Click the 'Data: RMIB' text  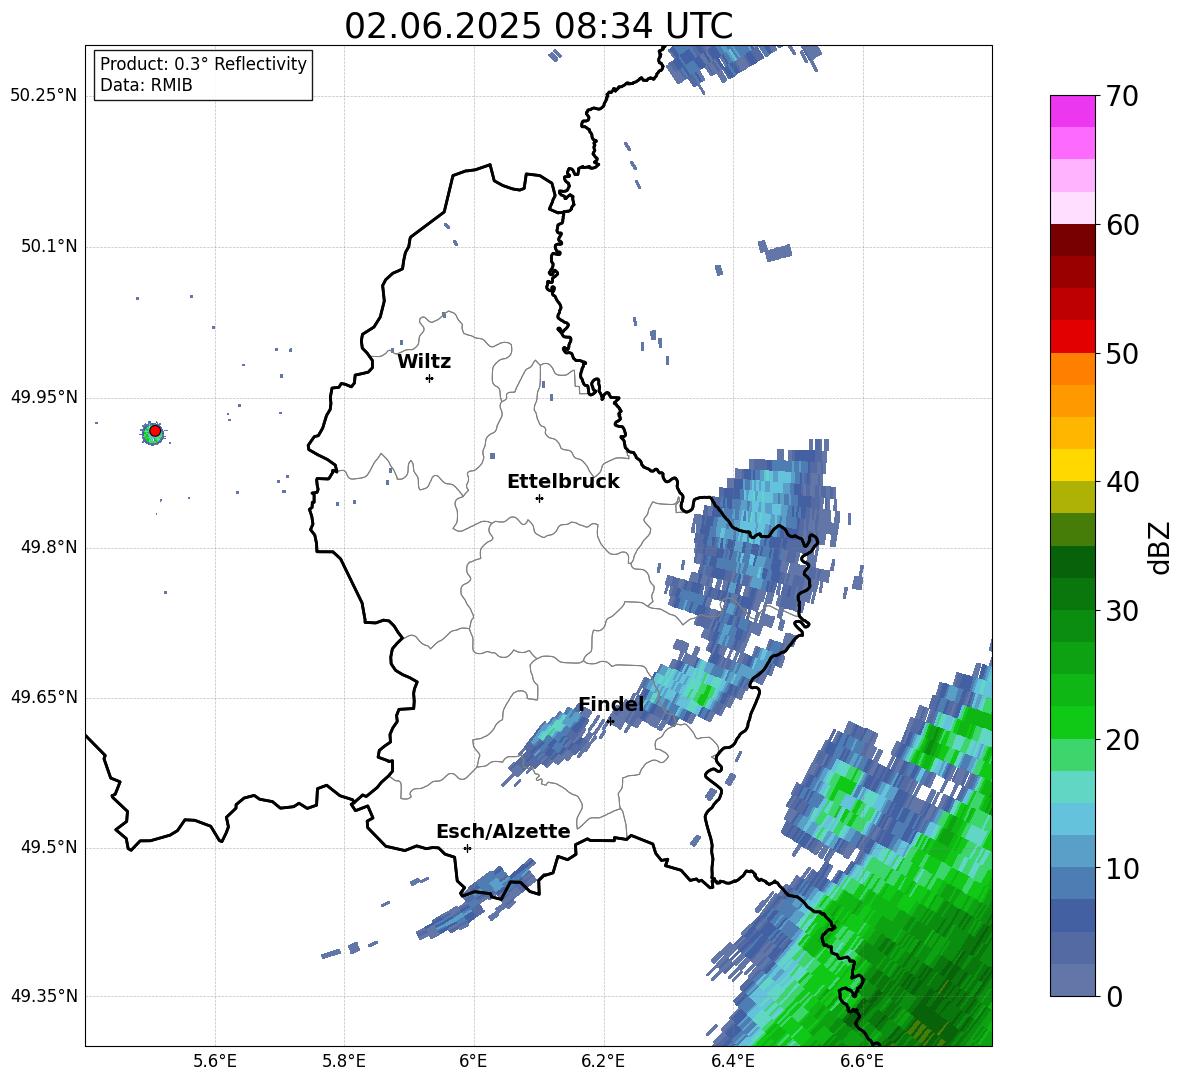point(146,85)
